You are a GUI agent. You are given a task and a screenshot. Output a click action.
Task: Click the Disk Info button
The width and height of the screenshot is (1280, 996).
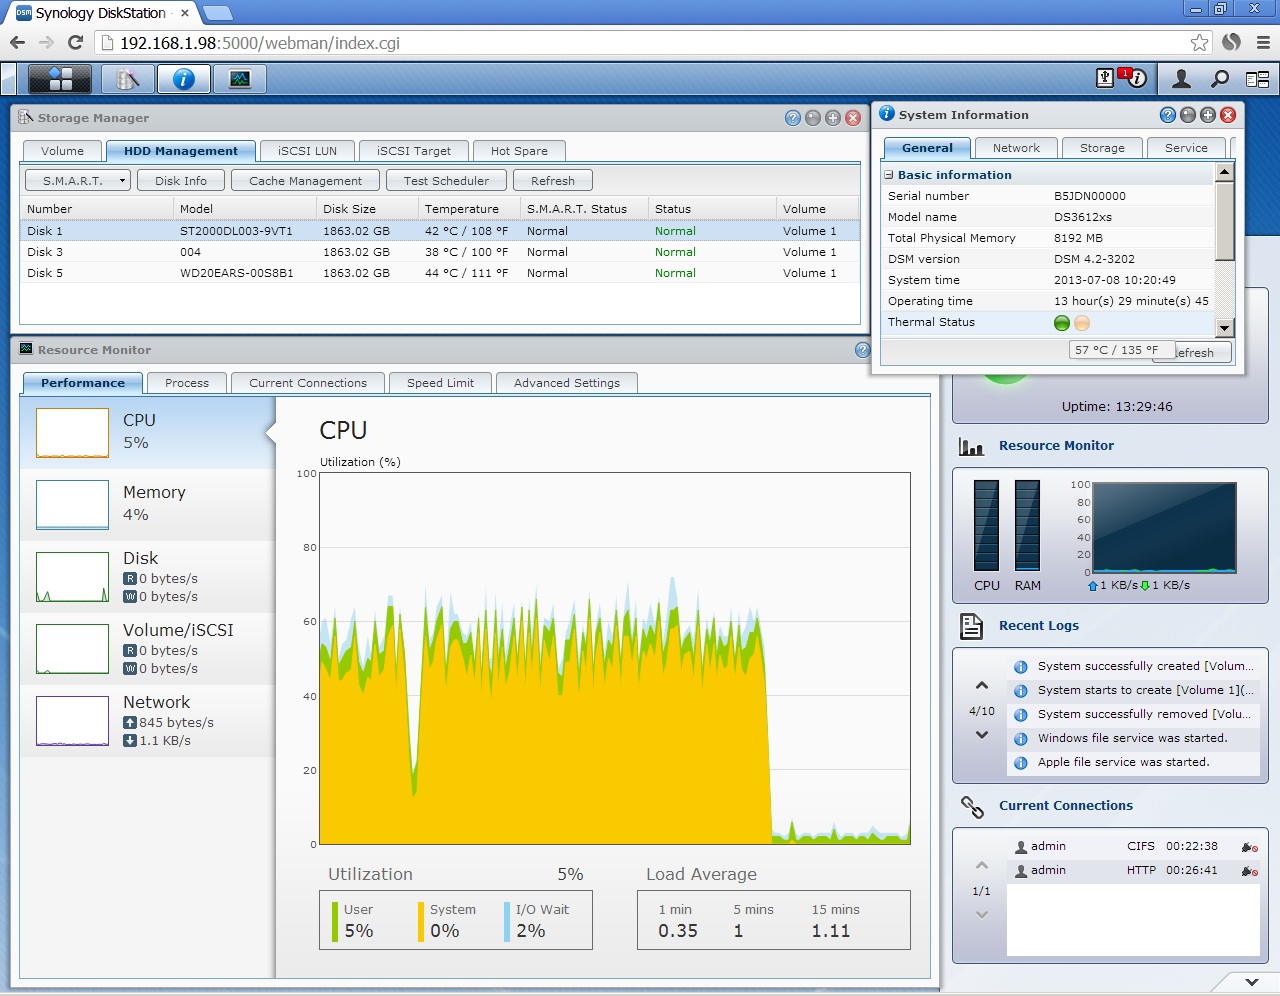pos(181,180)
